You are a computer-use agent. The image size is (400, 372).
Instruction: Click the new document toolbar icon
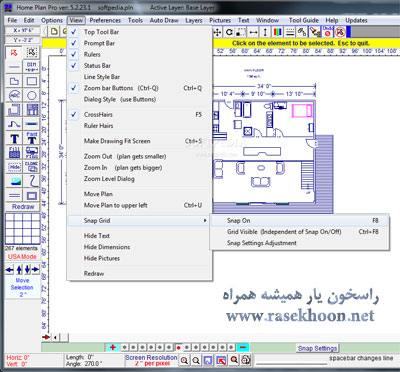pos(54,32)
